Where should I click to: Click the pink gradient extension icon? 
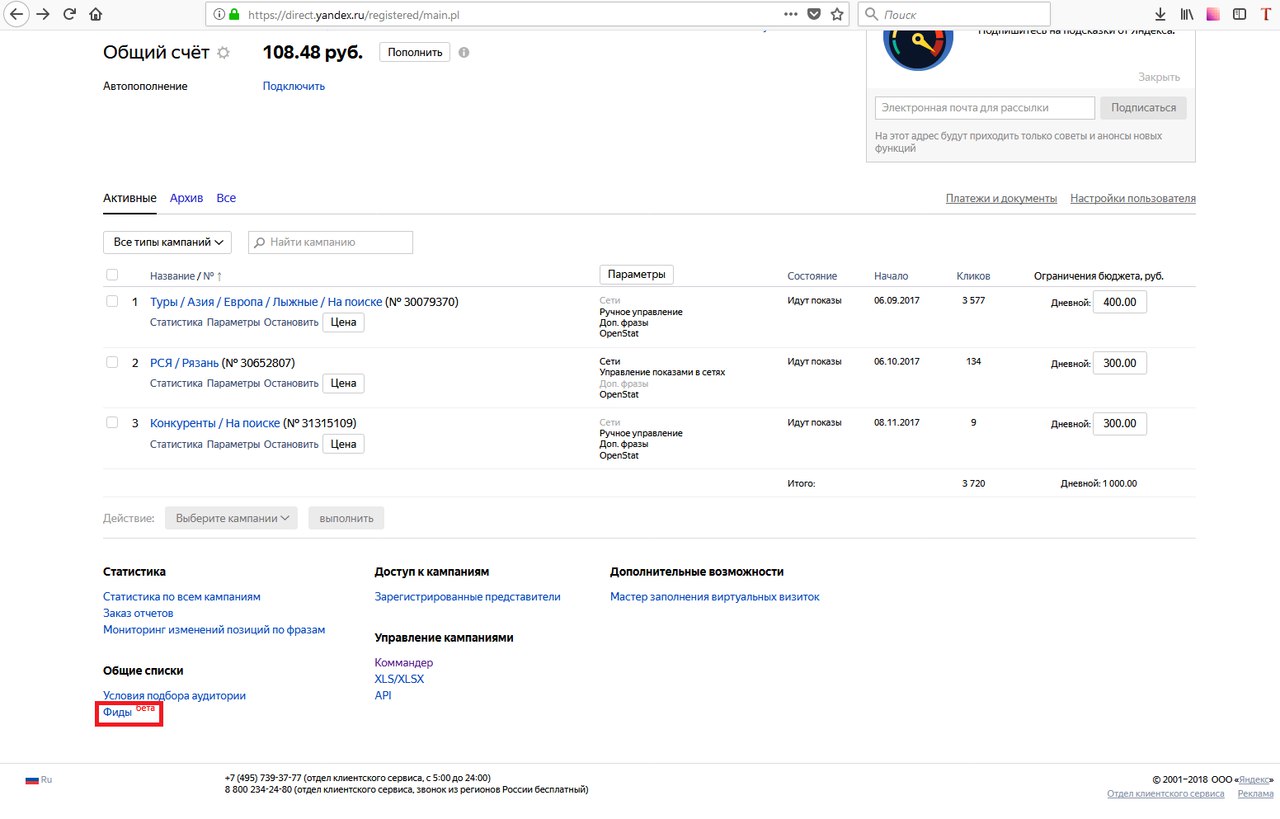click(x=1213, y=14)
